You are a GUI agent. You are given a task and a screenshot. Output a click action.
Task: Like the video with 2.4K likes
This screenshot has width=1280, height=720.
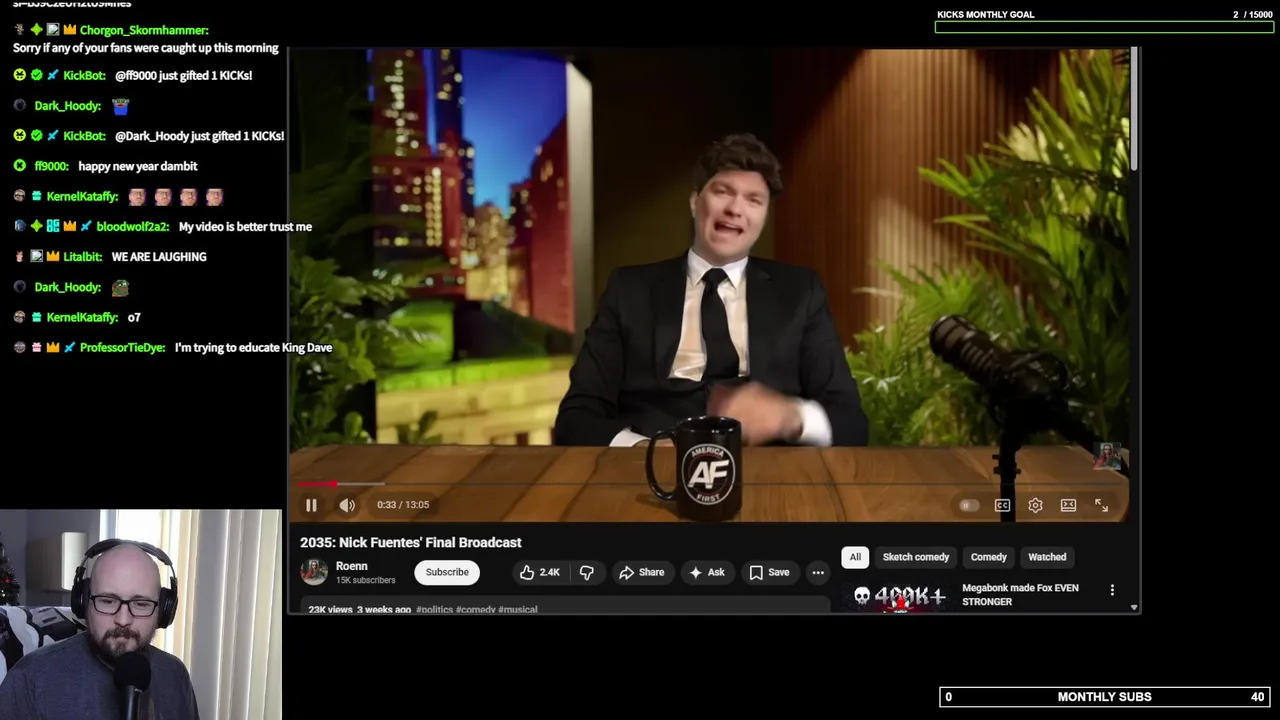tap(539, 572)
